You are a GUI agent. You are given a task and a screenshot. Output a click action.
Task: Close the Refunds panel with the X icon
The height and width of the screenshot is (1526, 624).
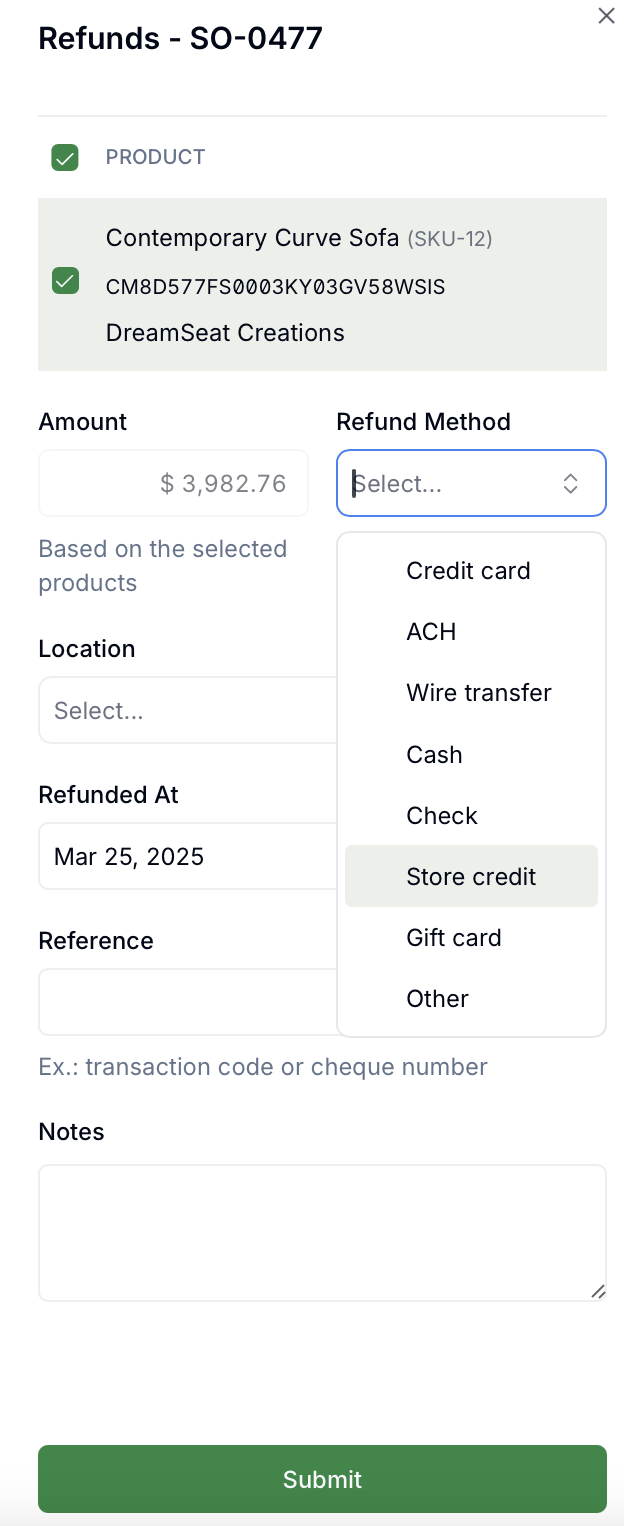pyautogui.click(x=606, y=16)
